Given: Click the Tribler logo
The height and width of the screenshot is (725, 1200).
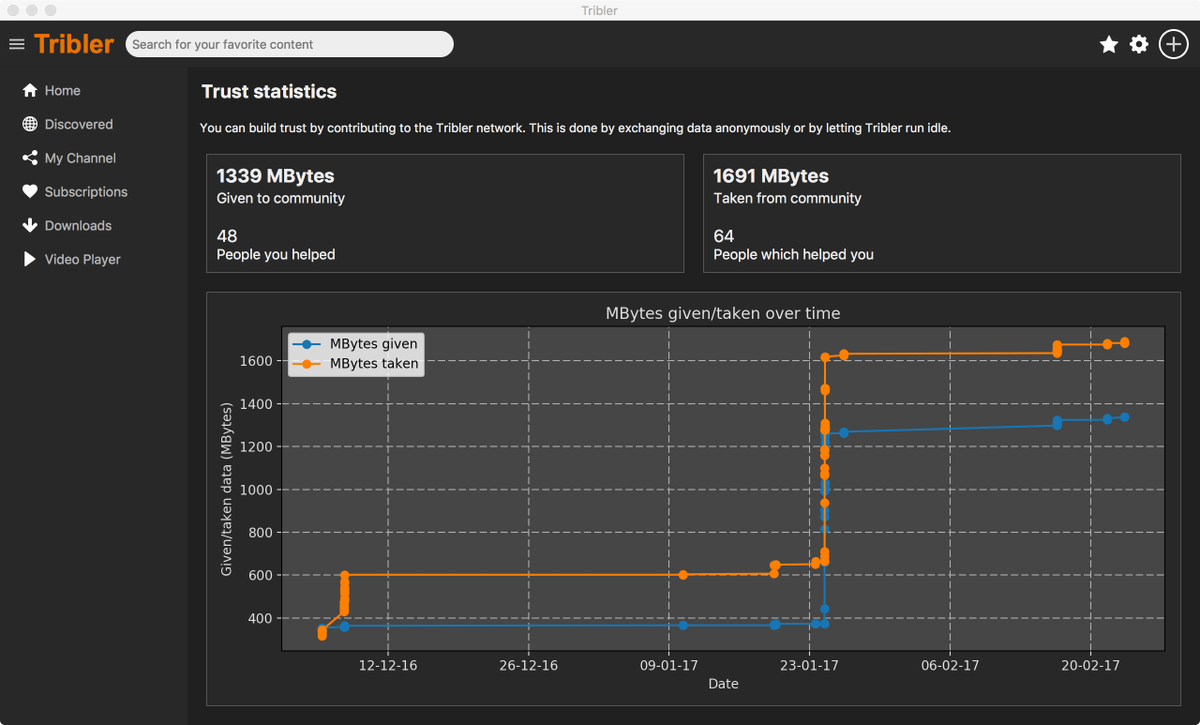Looking at the screenshot, I should click(x=74, y=44).
